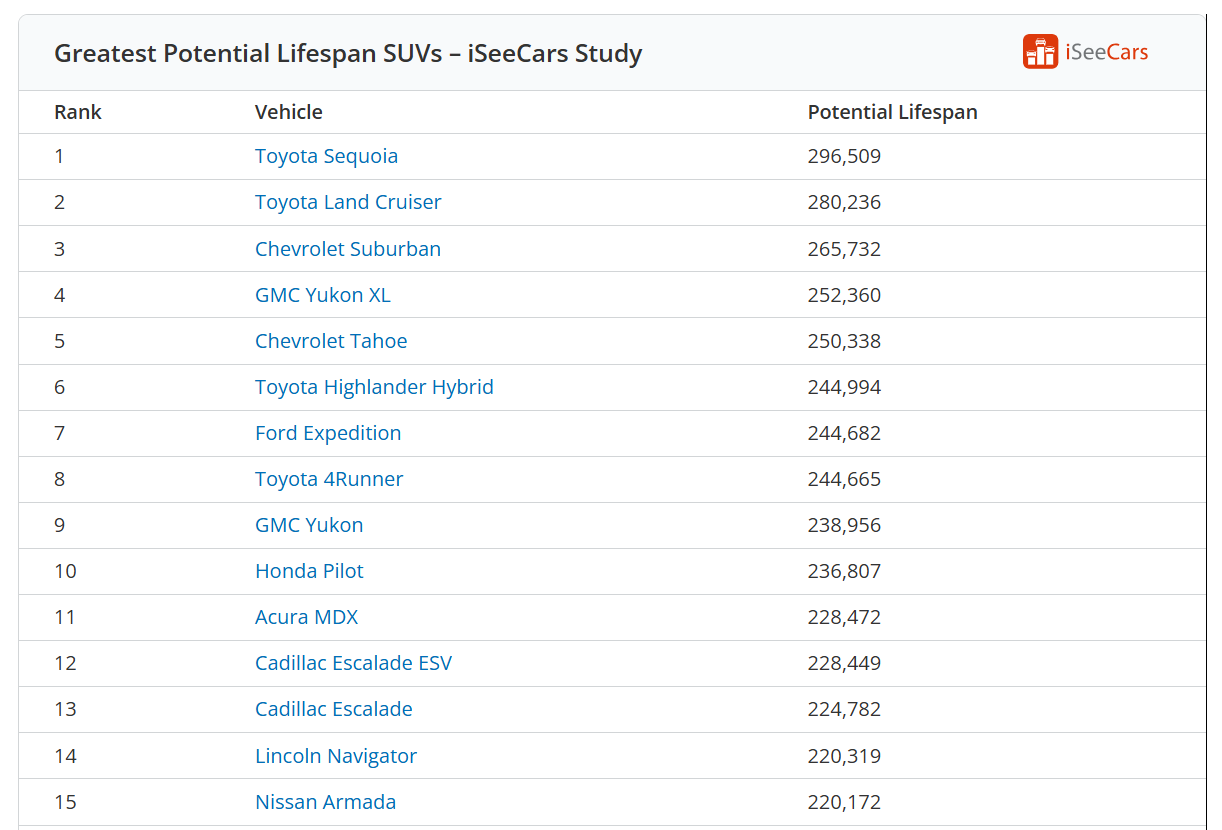Click rank number 5 cell
Screen dimensions: 1222x830
tap(59, 341)
